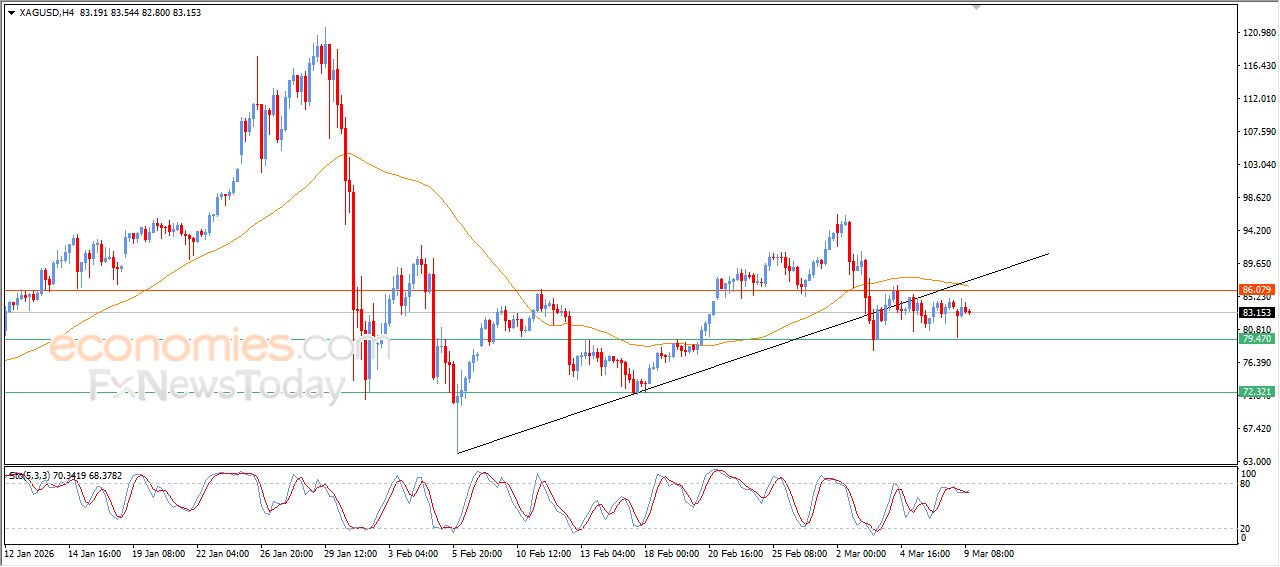Screen dimensions: 1280x567
Task: Click the black 83.153 current price label
Action: pyautogui.click(x=1256, y=312)
